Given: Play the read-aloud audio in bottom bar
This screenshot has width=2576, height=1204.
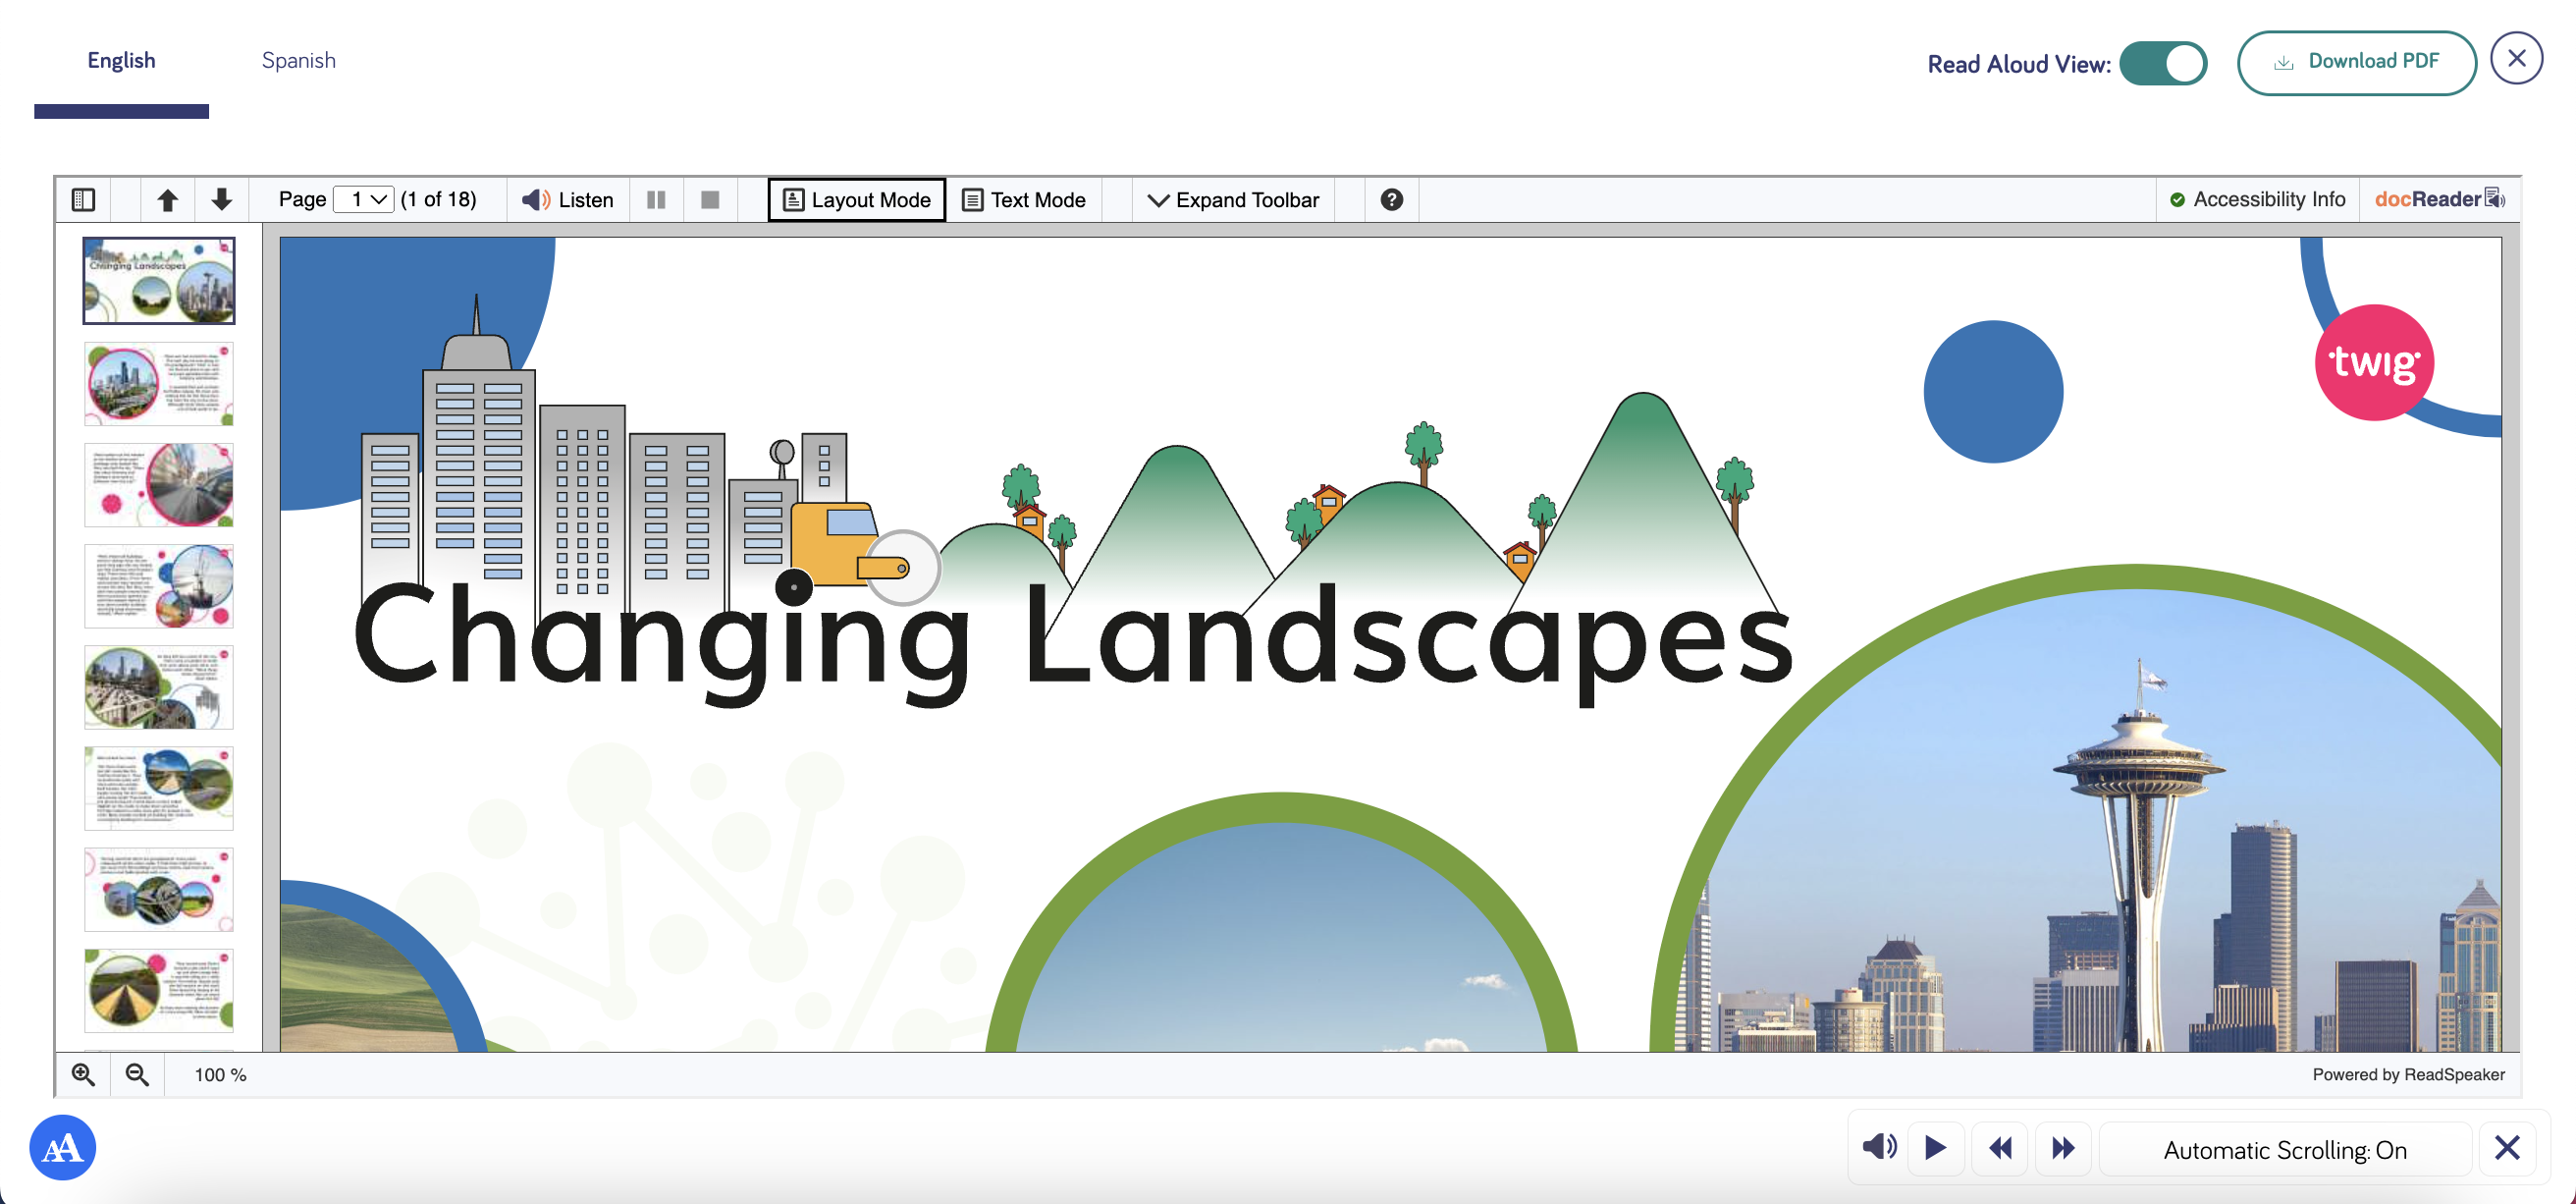Looking at the screenshot, I should [x=1935, y=1147].
